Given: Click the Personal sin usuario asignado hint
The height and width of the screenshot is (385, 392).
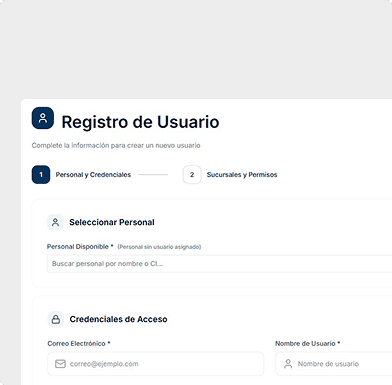Looking at the screenshot, I should pyautogui.click(x=159, y=247).
